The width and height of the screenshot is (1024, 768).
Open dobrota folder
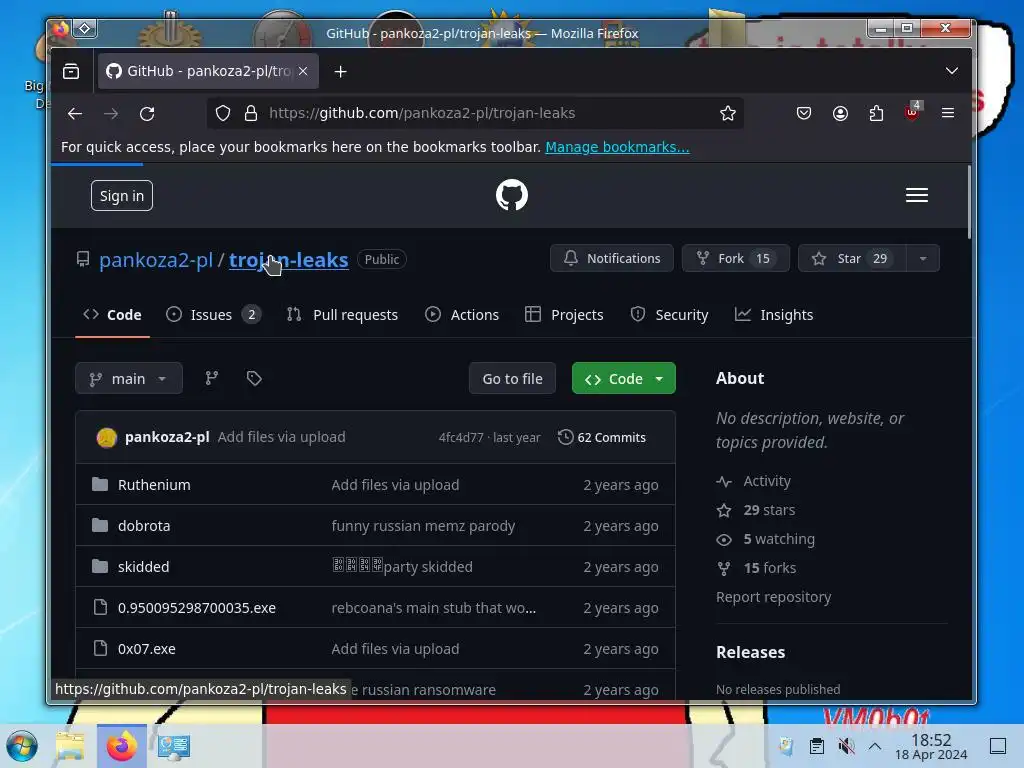click(x=144, y=526)
